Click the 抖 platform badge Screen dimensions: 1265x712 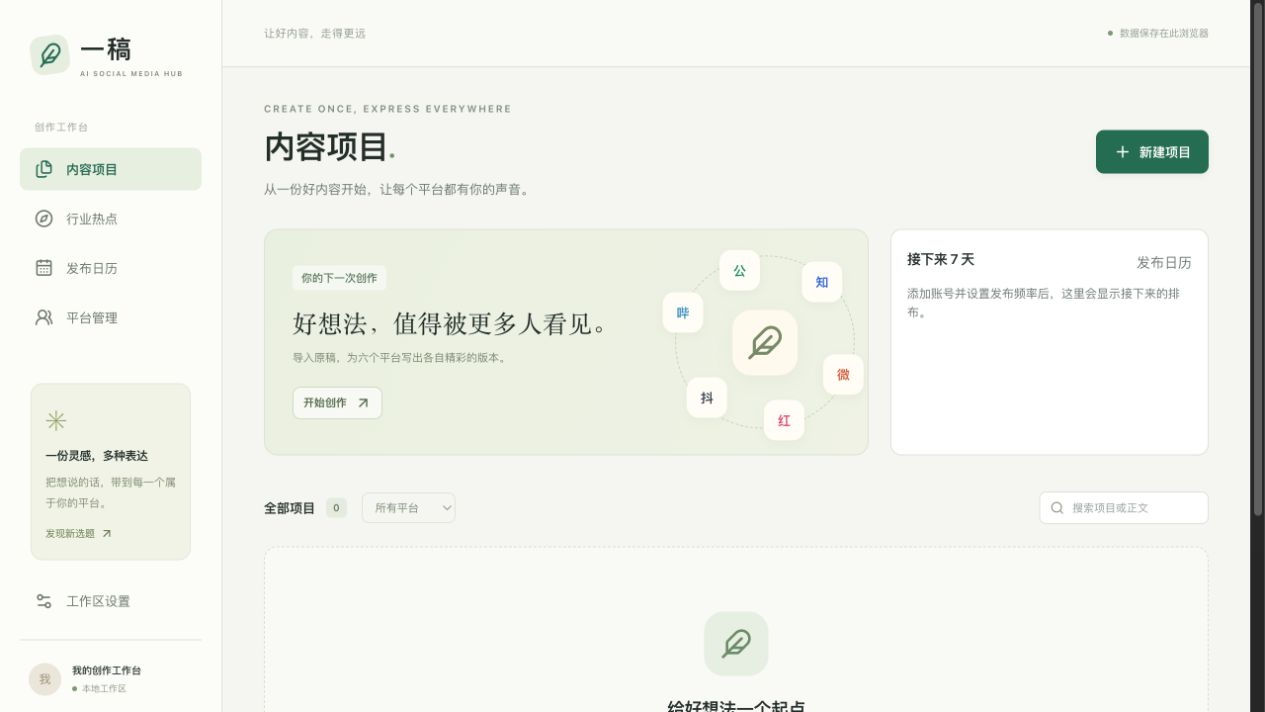[707, 398]
